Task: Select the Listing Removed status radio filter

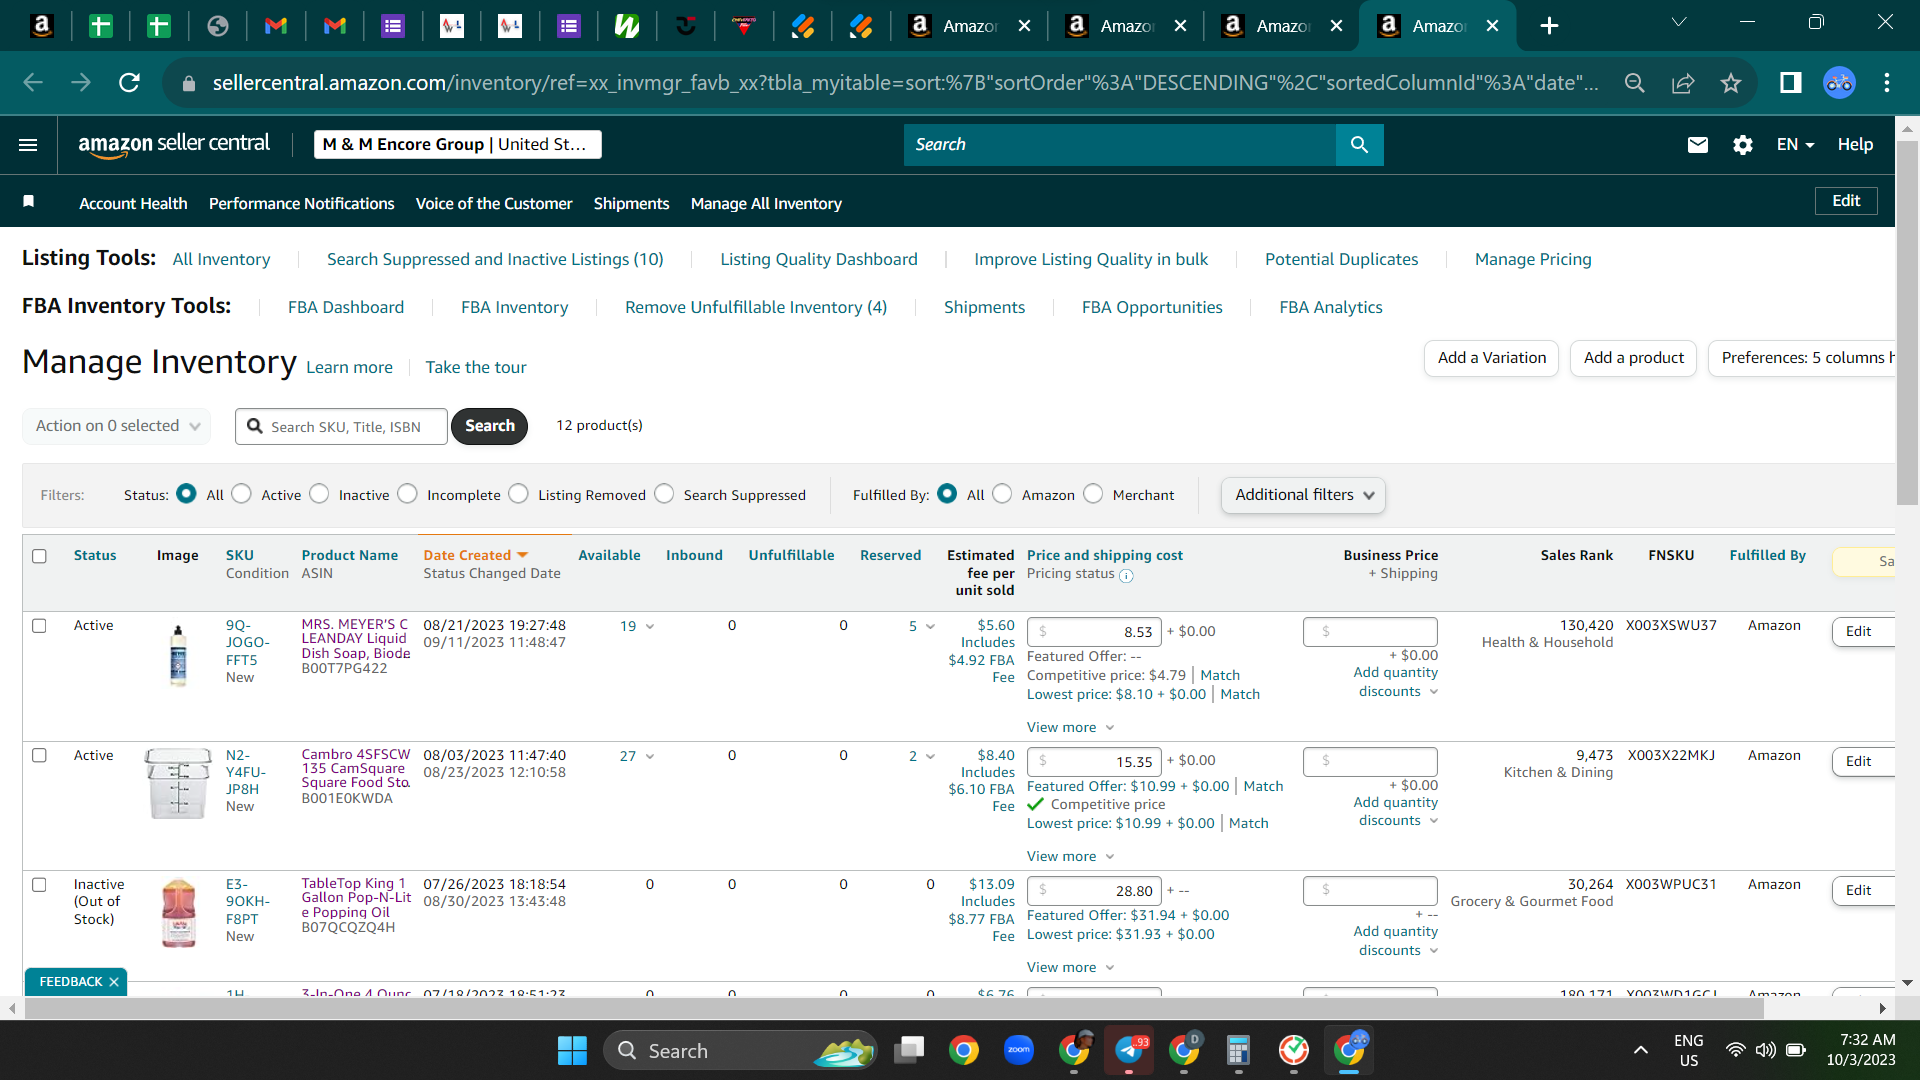Action: click(x=518, y=494)
